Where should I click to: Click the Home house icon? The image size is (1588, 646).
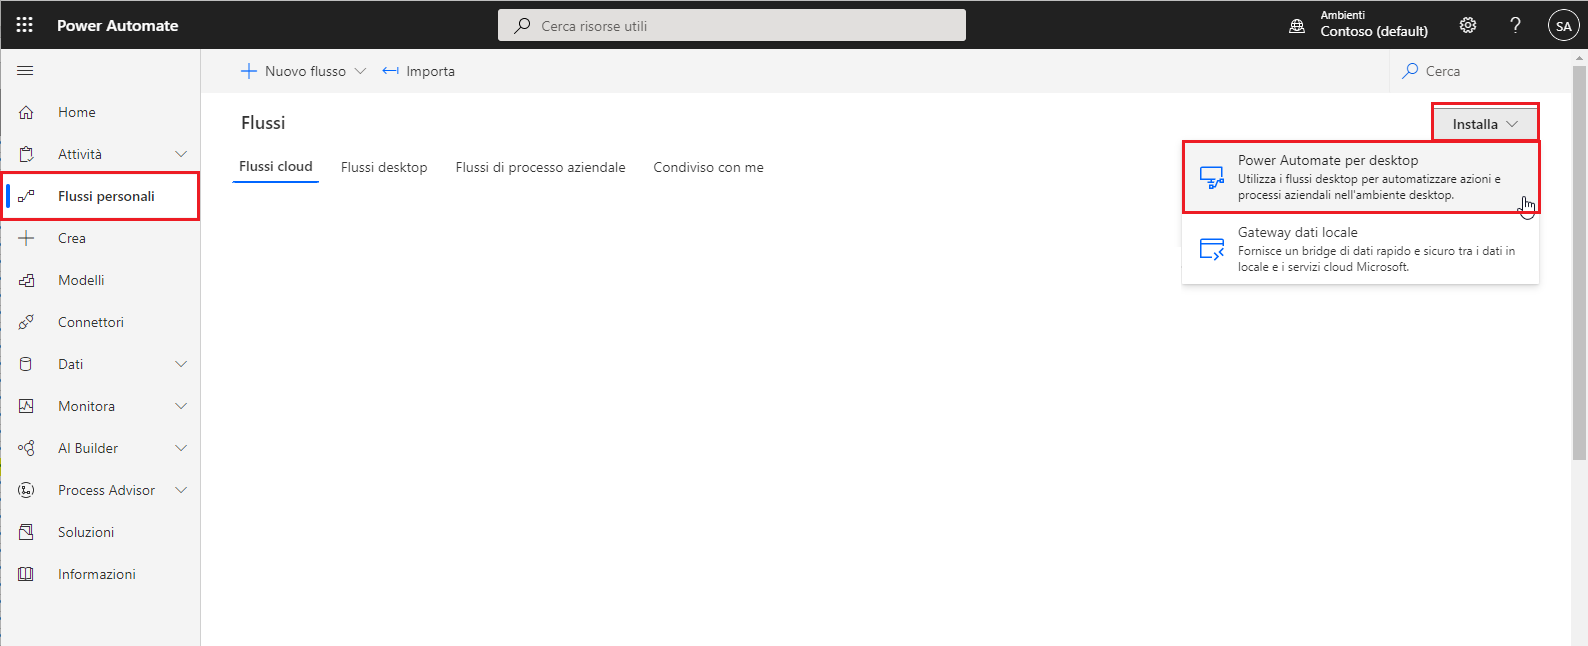[x=27, y=112]
